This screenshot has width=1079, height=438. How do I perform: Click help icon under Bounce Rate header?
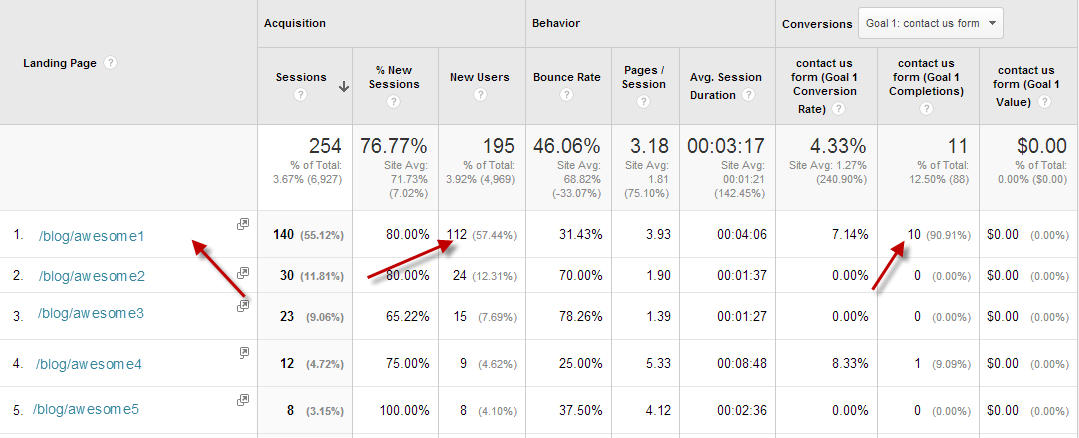click(x=566, y=95)
